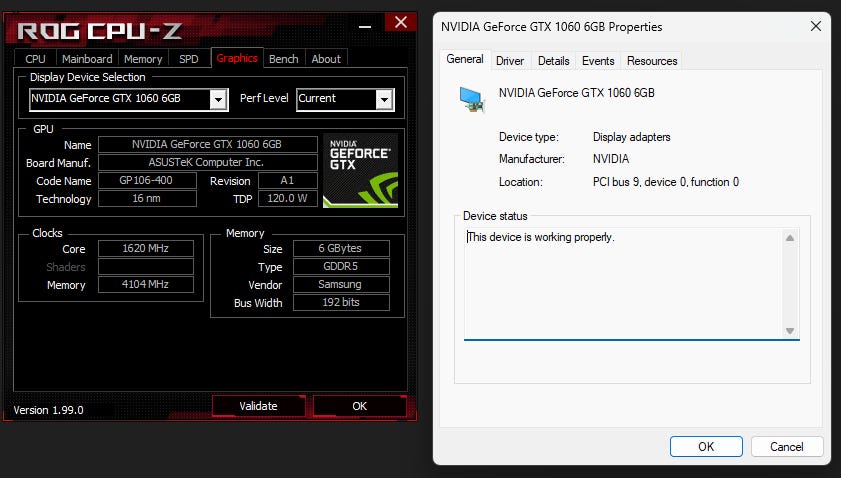This screenshot has width=841, height=478.
Task: Select the SPD tab
Action: 188,59
